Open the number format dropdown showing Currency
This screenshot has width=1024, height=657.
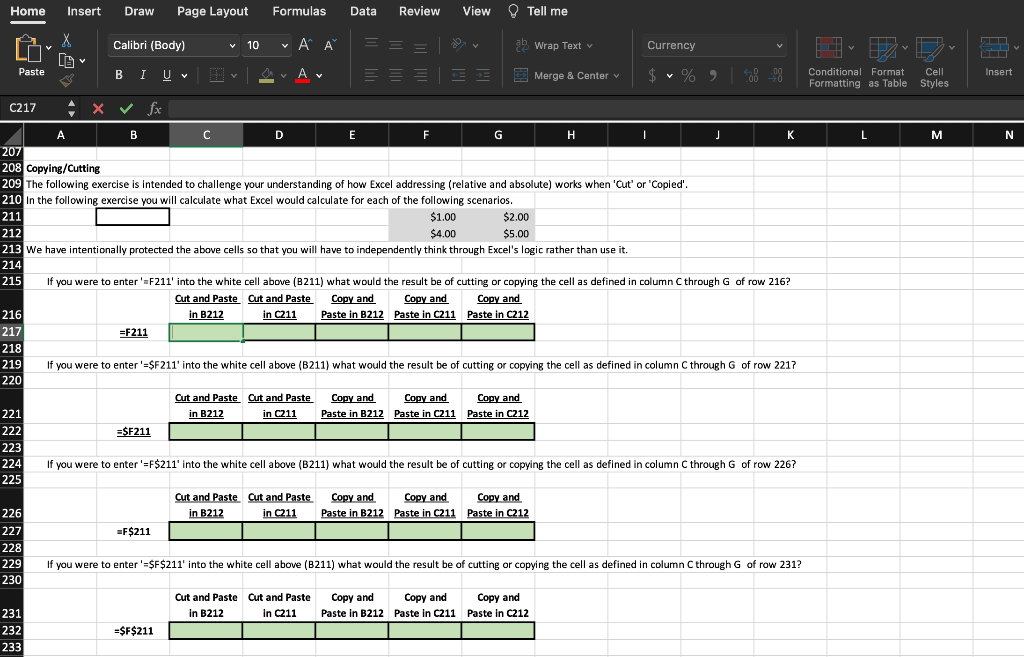coord(712,45)
